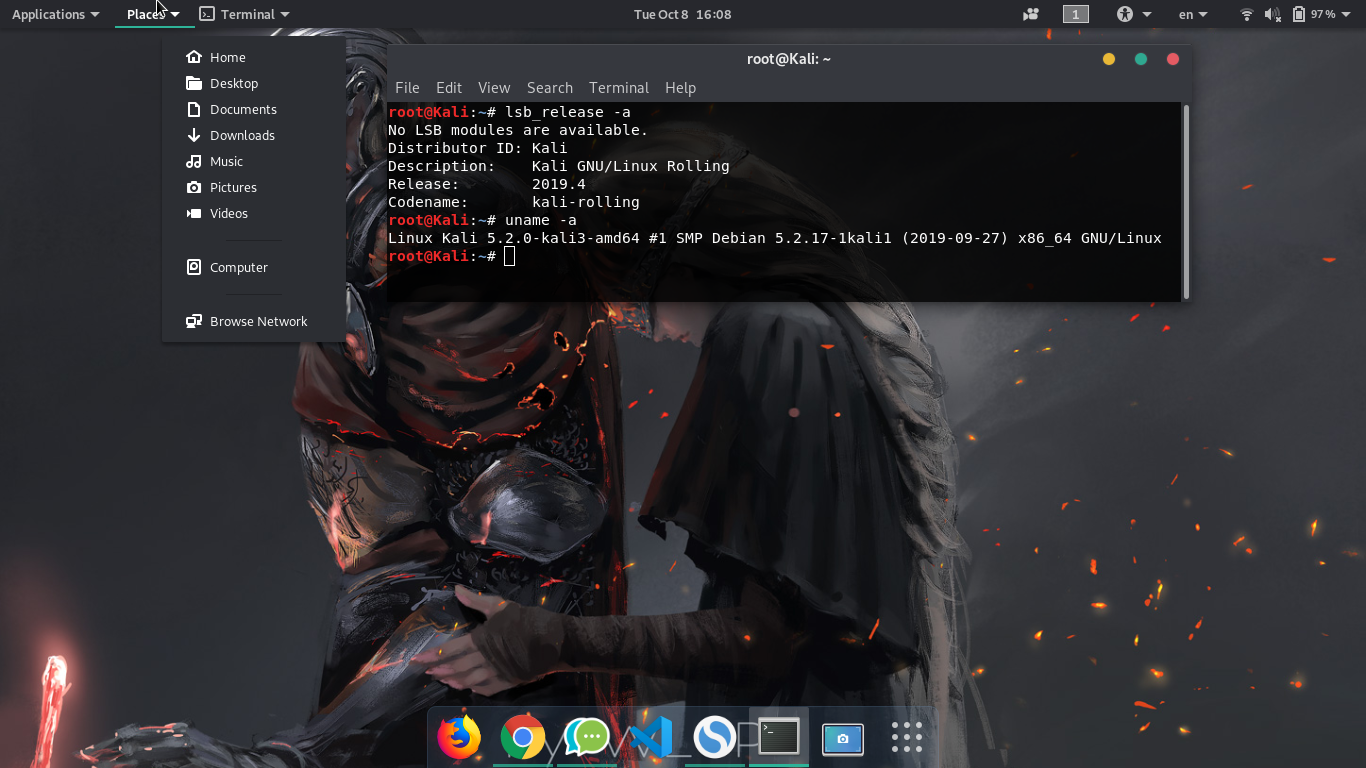
Task: Open the Applications menu dropdown
Action: (x=55, y=14)
